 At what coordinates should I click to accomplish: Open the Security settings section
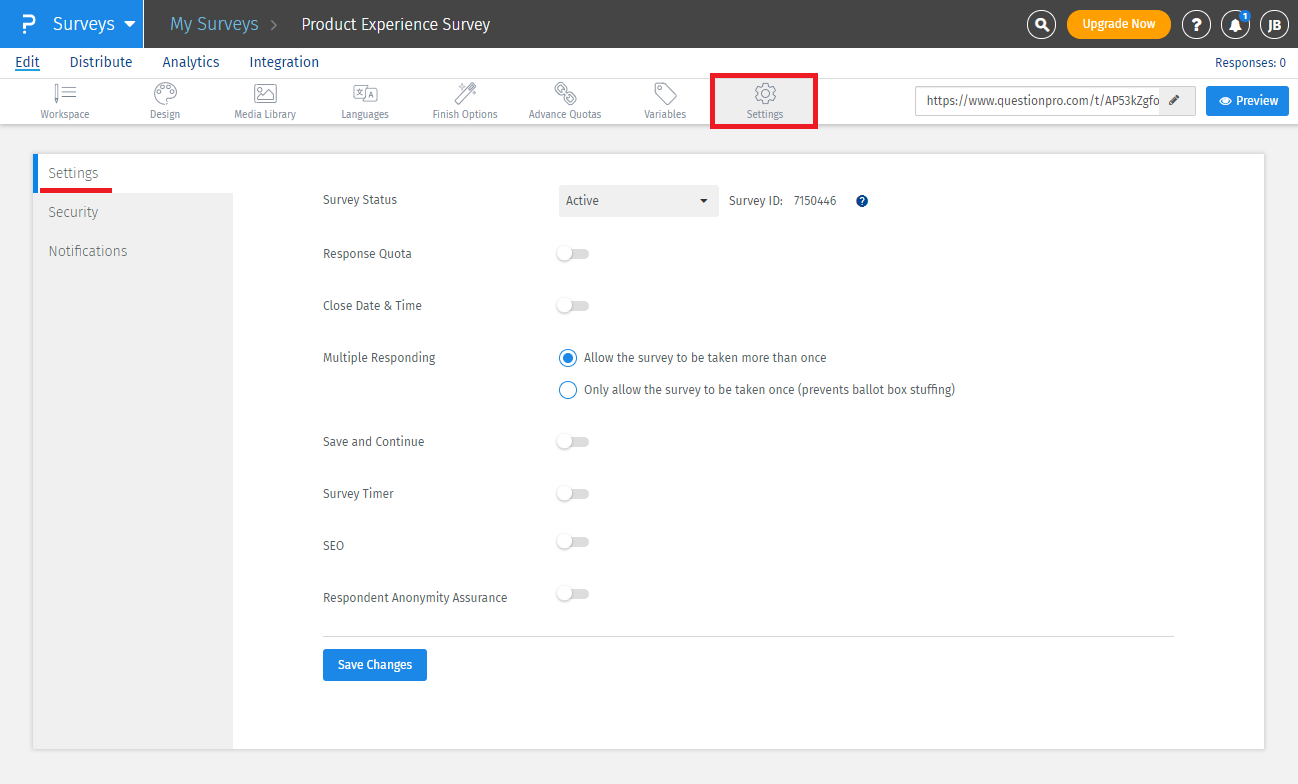(x=73, y=212)
